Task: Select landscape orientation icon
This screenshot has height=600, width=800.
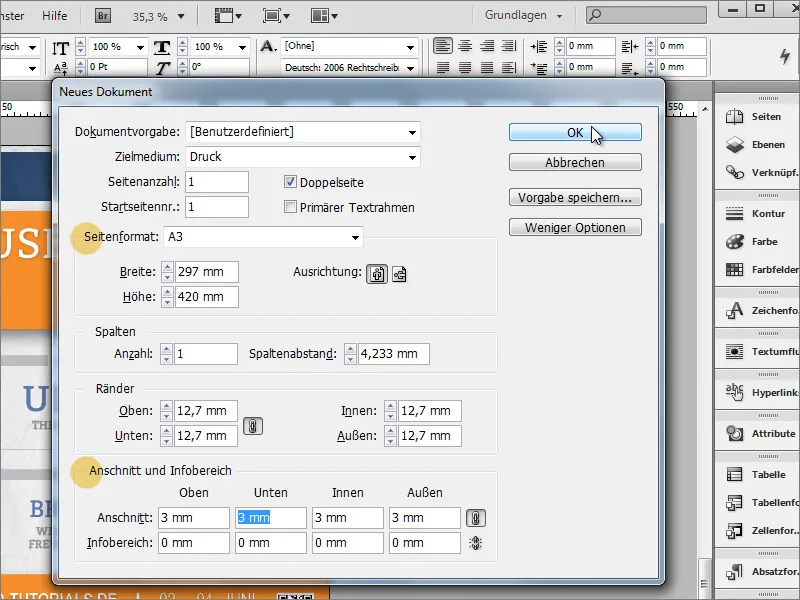Action: coord(399,274)
